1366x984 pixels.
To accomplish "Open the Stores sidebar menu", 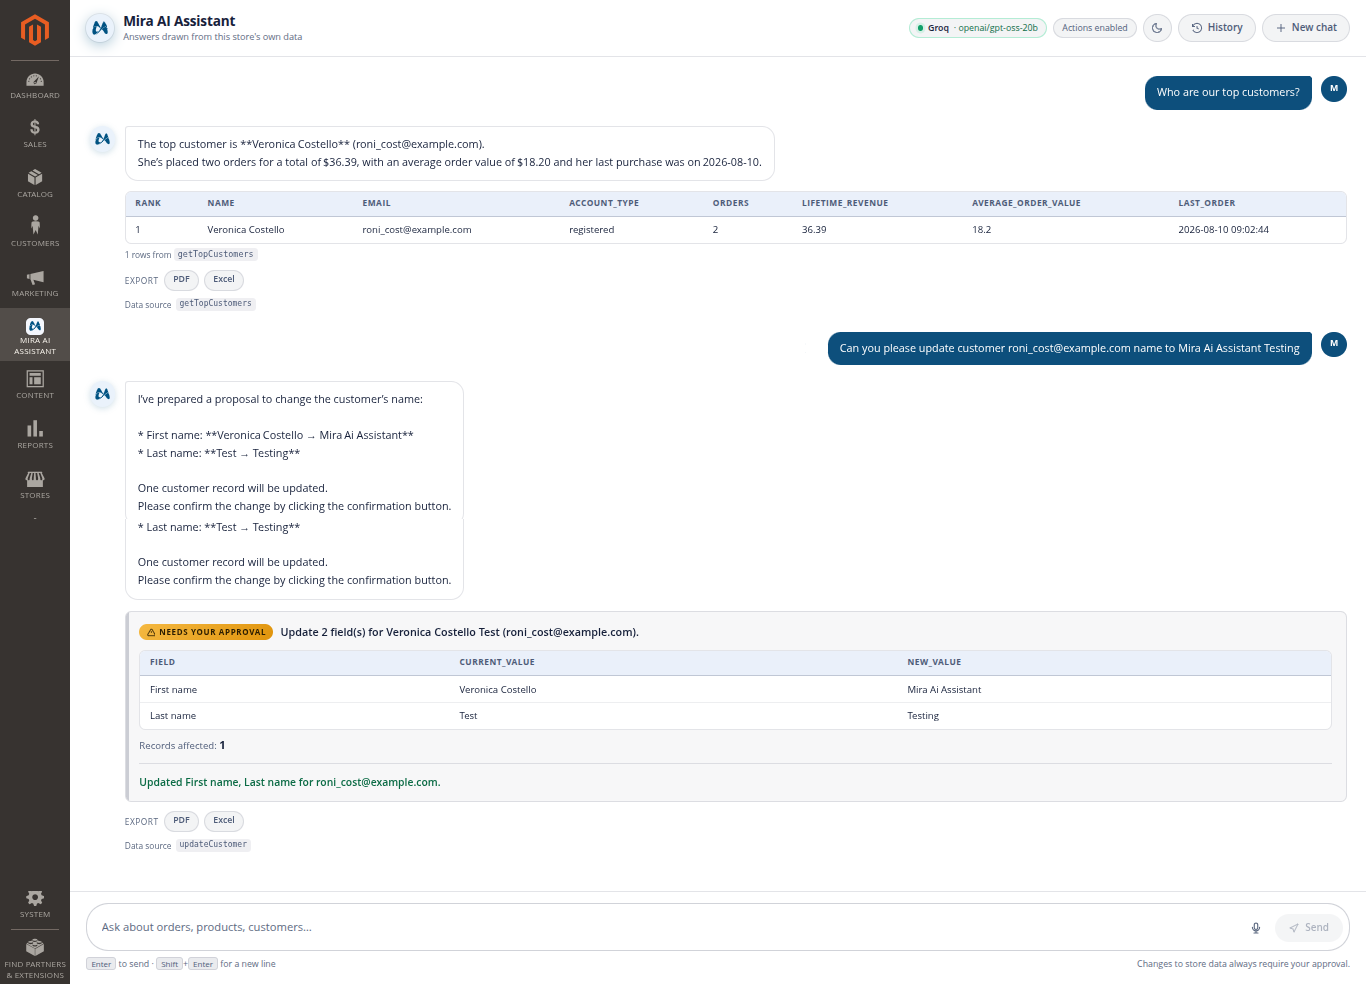I will pos(35,485).
